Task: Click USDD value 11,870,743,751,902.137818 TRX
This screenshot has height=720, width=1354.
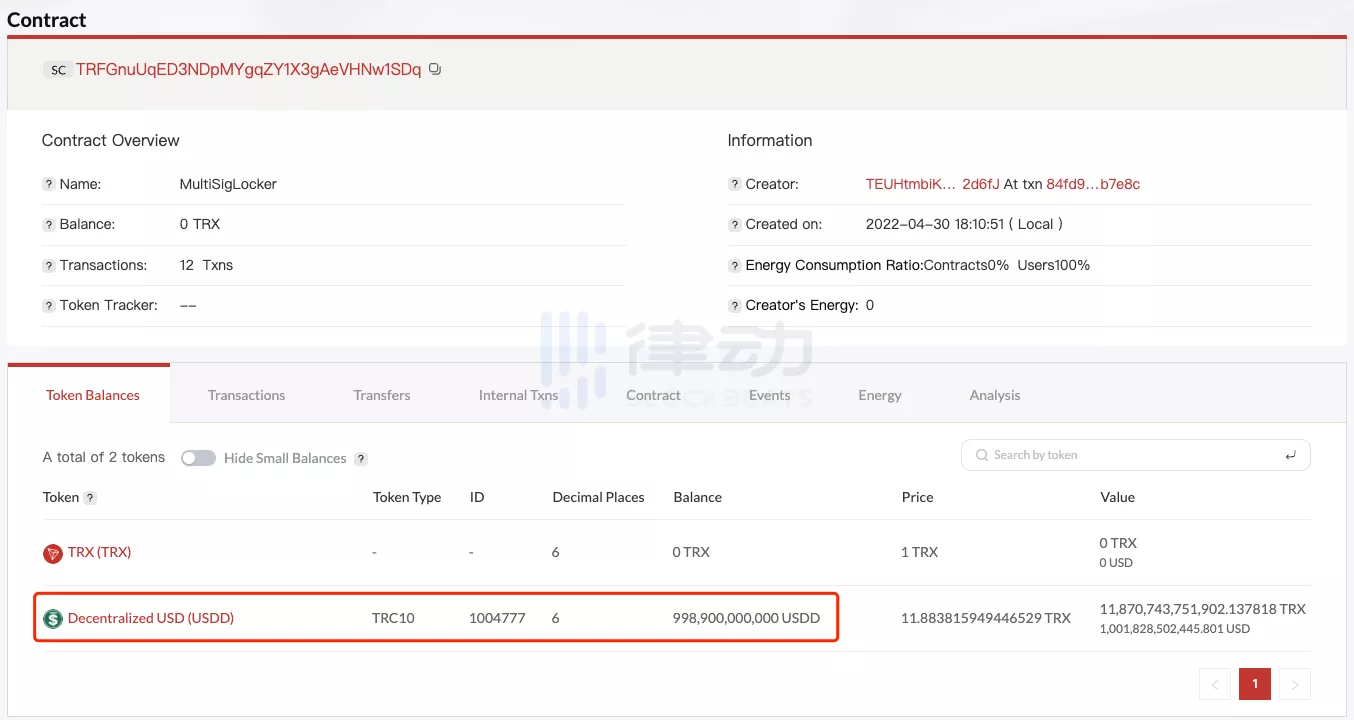Action: [x=1203, y=609]
